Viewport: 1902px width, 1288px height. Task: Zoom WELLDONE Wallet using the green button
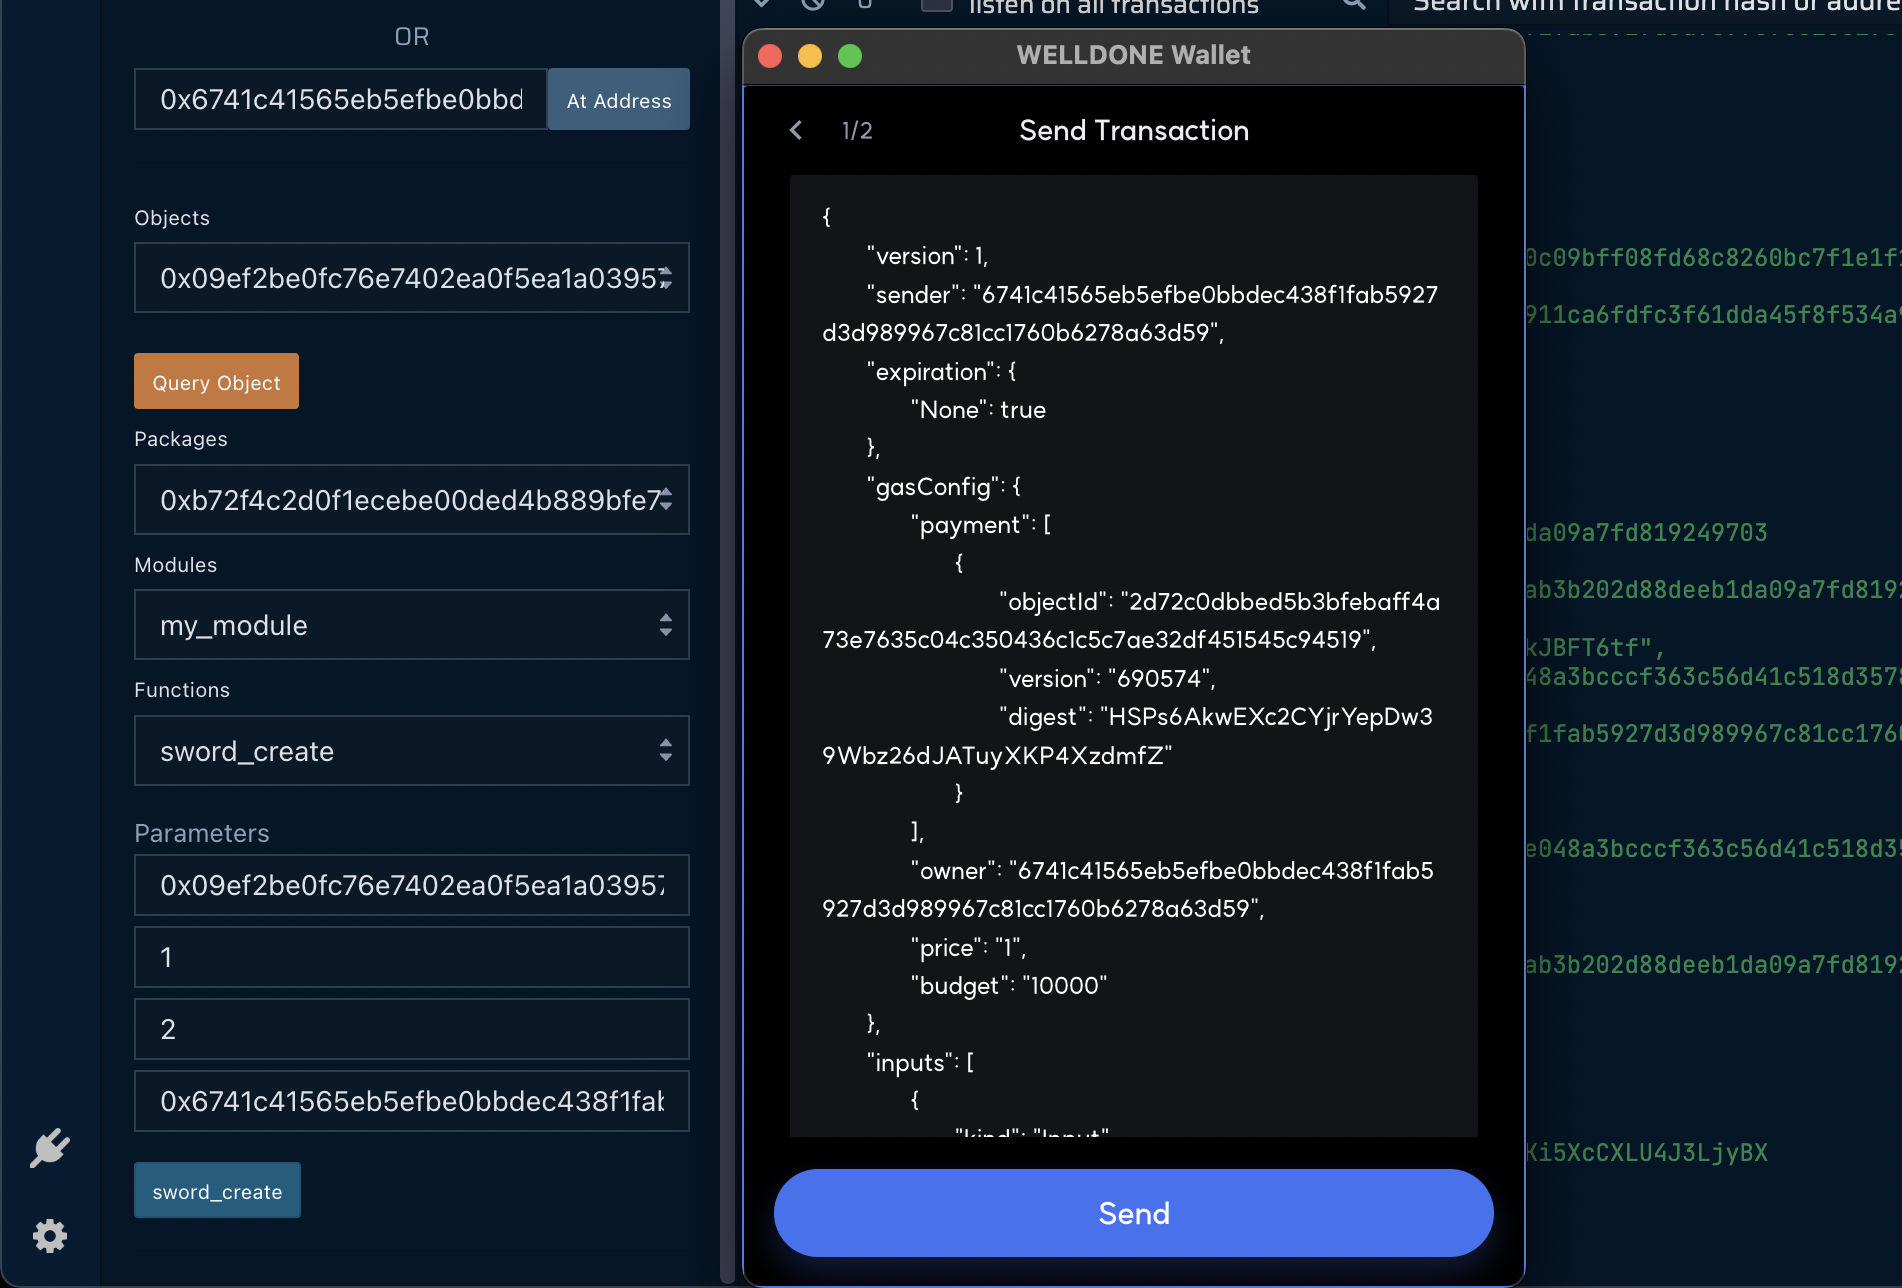click(850, 56)
